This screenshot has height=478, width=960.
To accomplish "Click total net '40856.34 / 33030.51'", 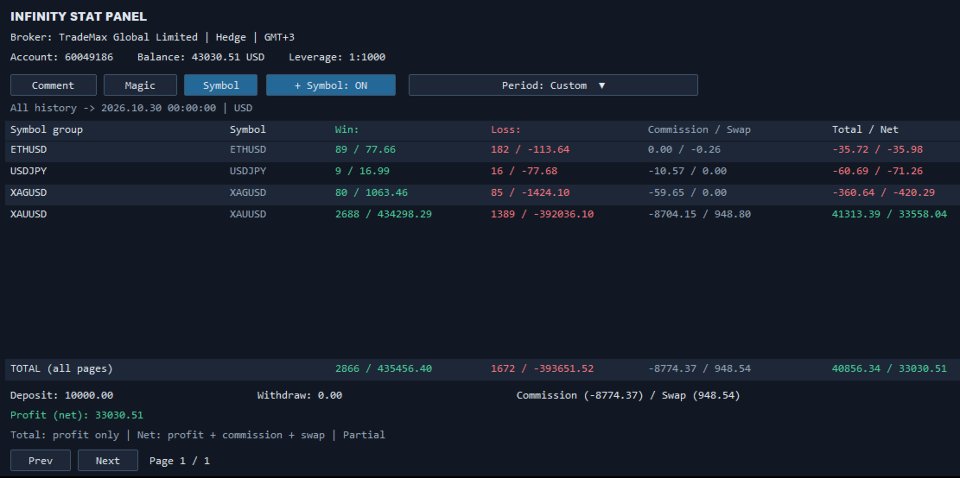I will tap(890, 369).
